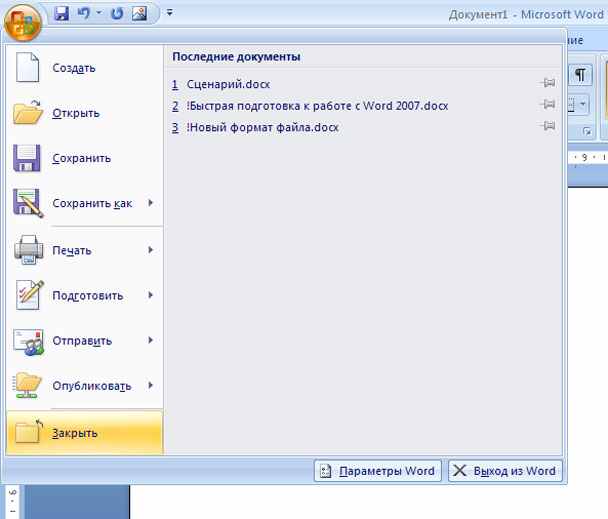
Task: Choose the highlighted Закрыть label
Action: 75,433
